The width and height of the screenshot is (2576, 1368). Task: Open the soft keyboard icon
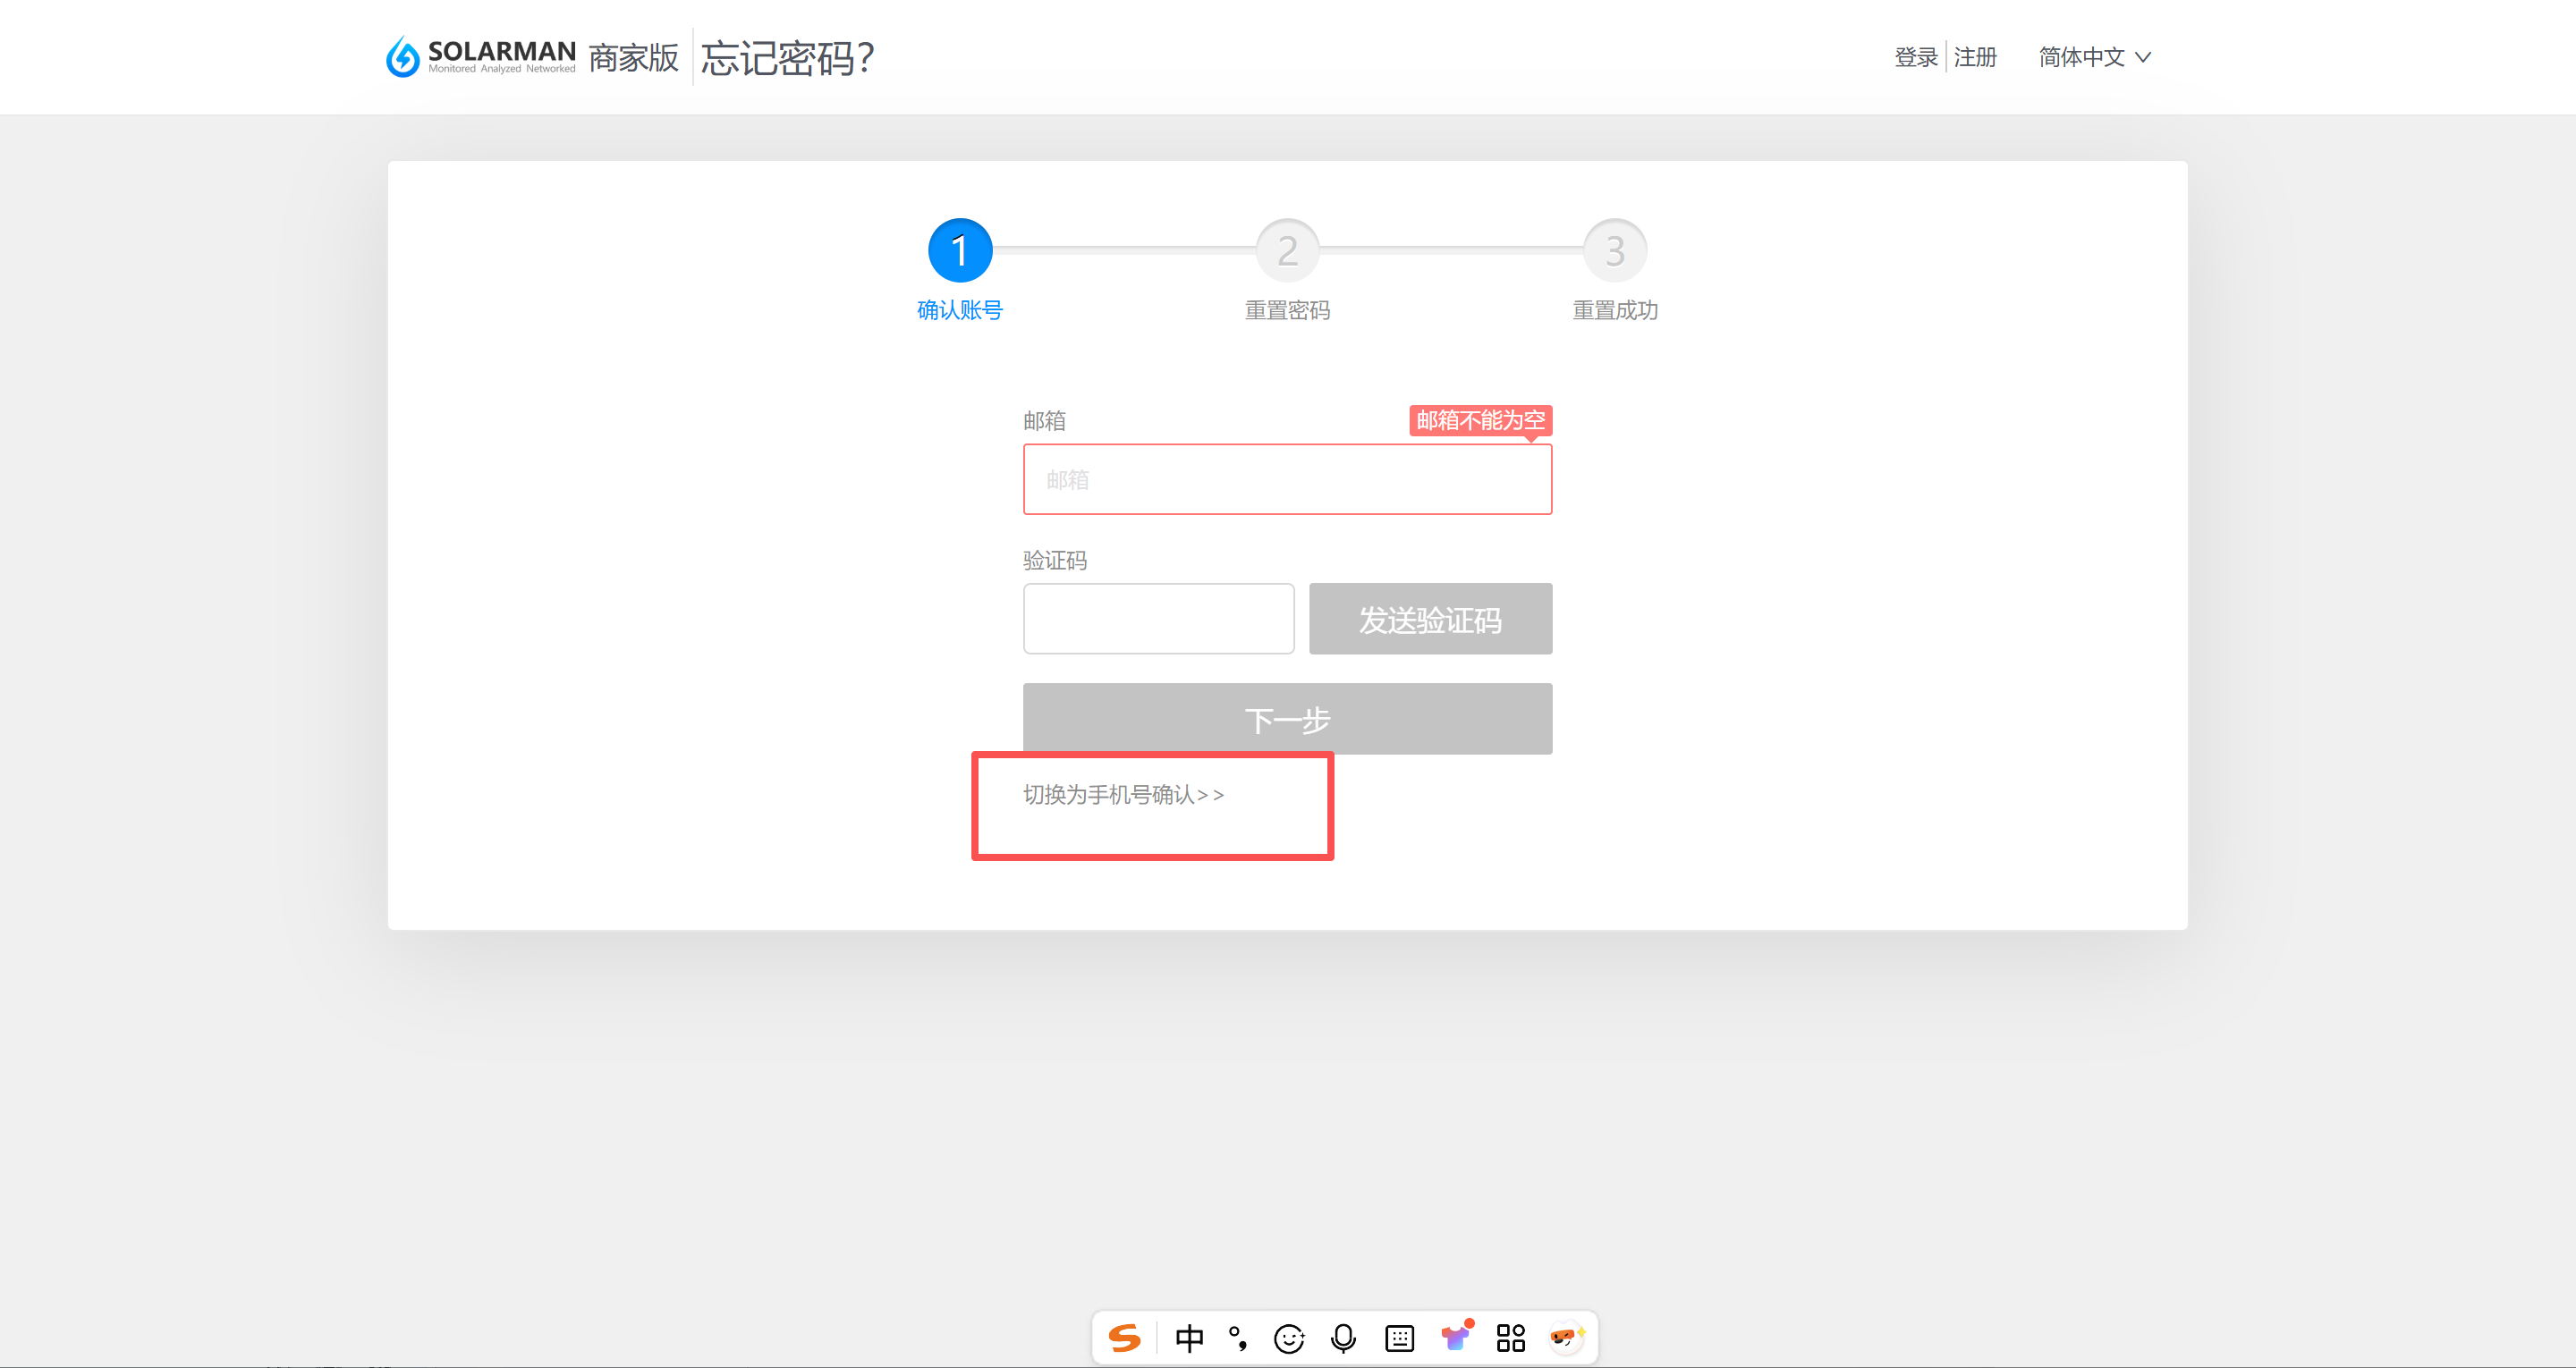1399,1338
